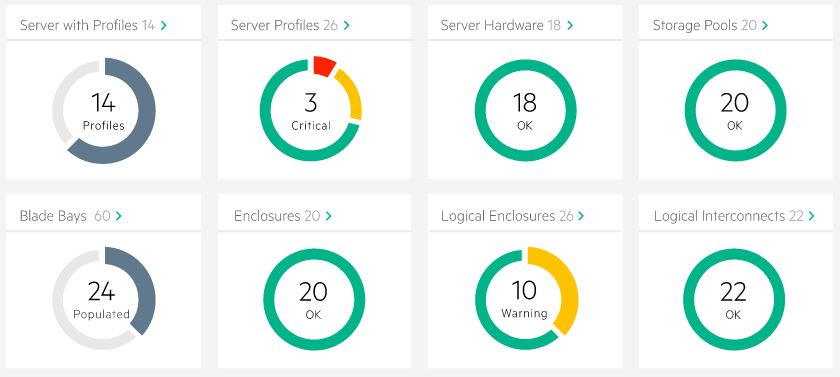The image size is (840, 377).
Task: Click the '10 Warning' center value
Action: tap(524, 301)
